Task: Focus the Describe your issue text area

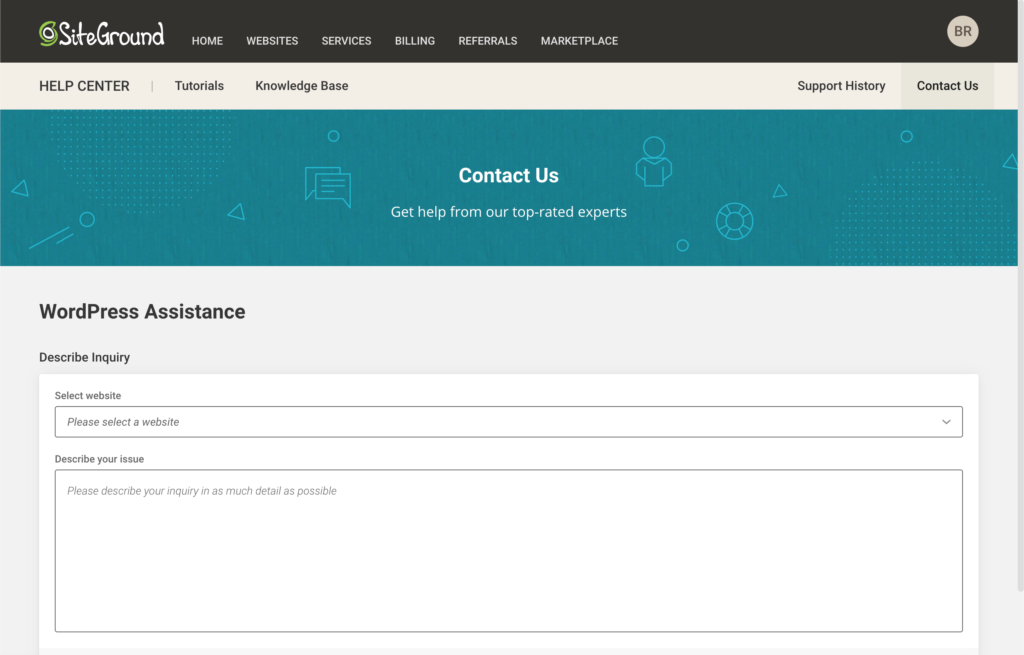Action: coord(509,551)
